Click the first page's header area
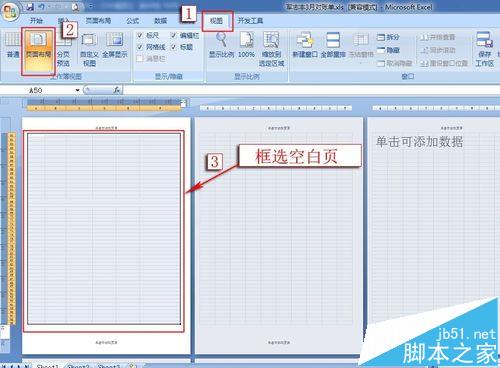 tap(106, 128)
